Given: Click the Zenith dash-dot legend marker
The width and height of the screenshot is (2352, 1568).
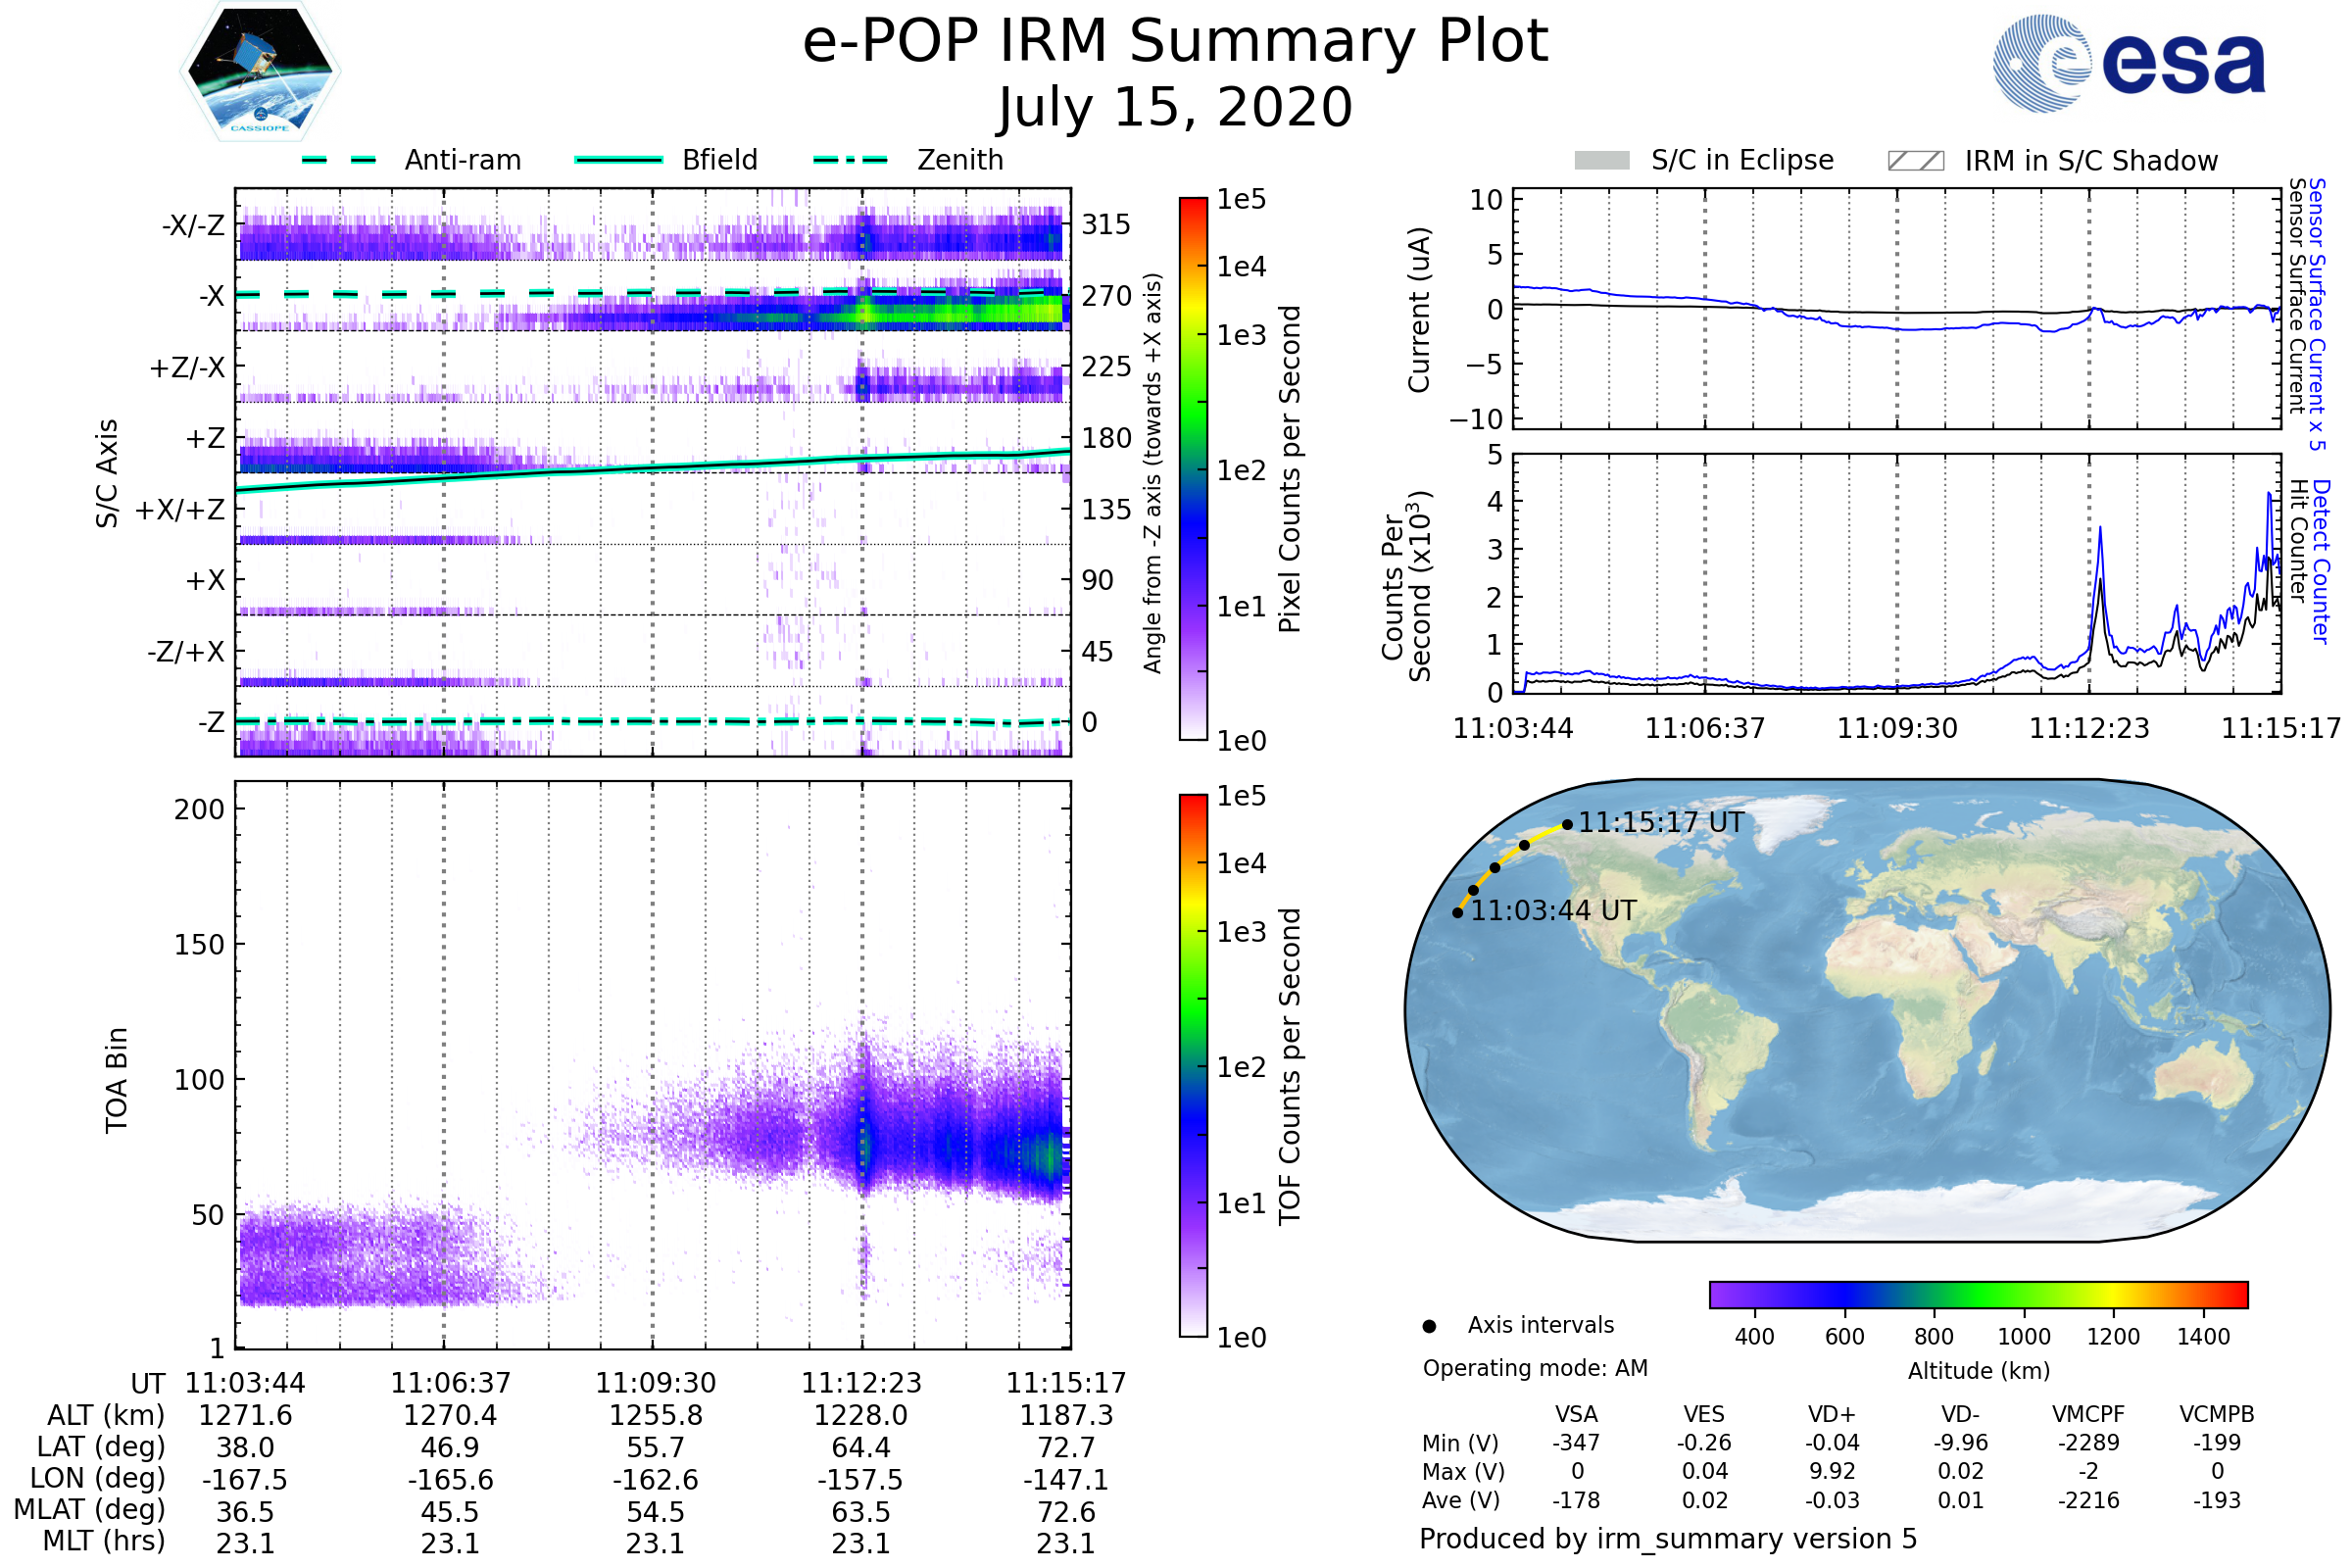Looking at the screenshot, I should point(851,160).
